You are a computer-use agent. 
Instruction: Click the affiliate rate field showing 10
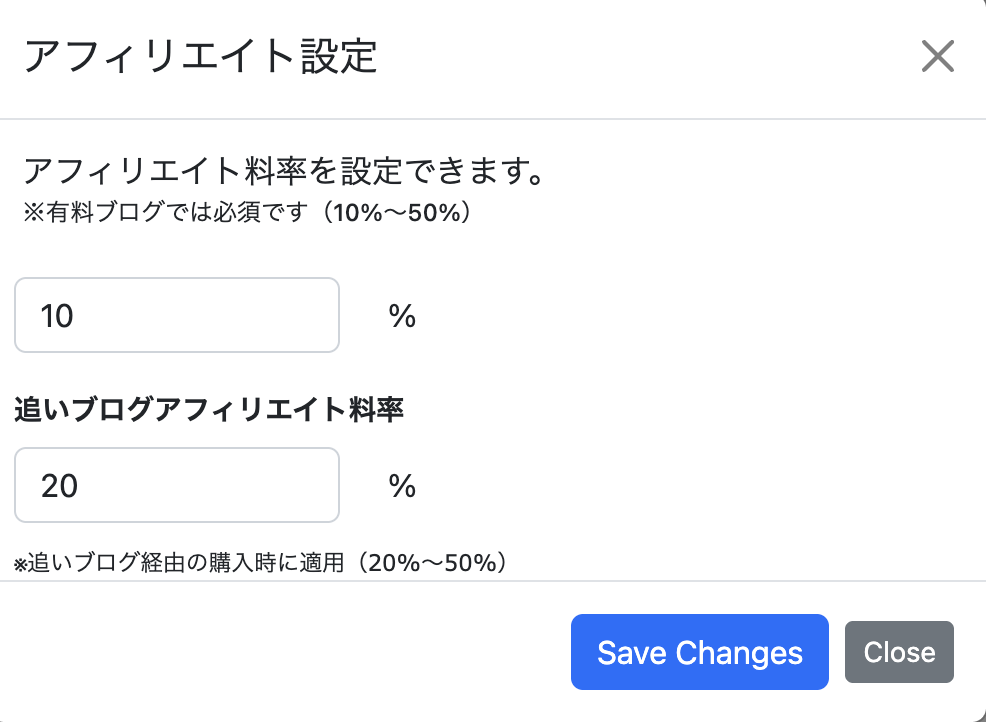click(177, 315)
